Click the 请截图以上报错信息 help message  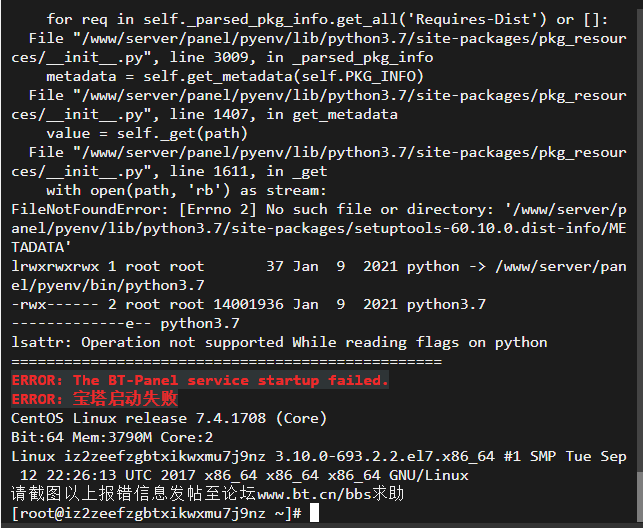207,494
